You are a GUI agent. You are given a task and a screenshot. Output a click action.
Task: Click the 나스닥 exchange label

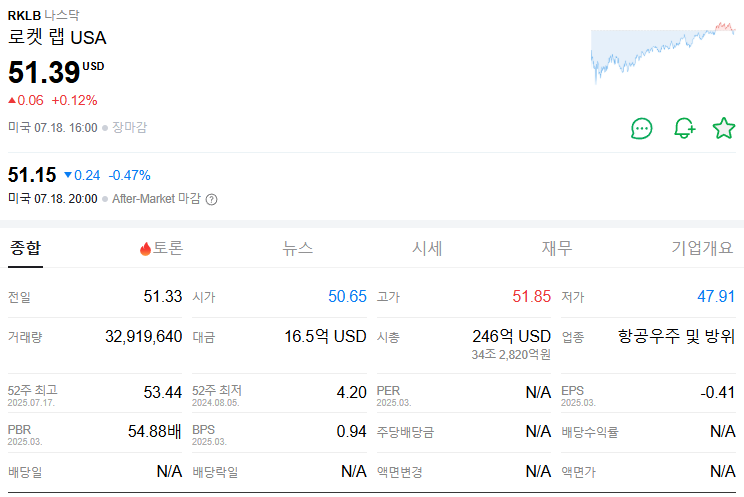pos(62,16)
